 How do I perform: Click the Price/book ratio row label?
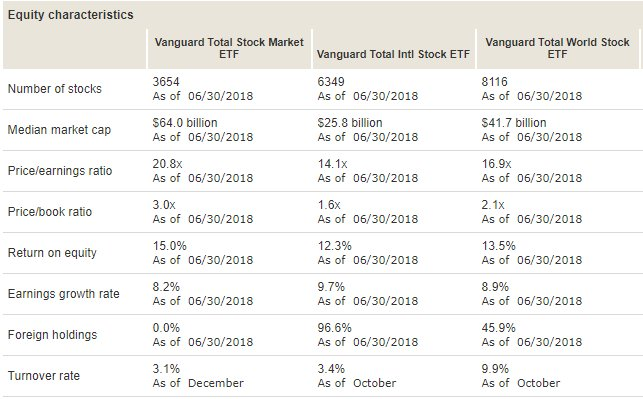coord(50,212)
